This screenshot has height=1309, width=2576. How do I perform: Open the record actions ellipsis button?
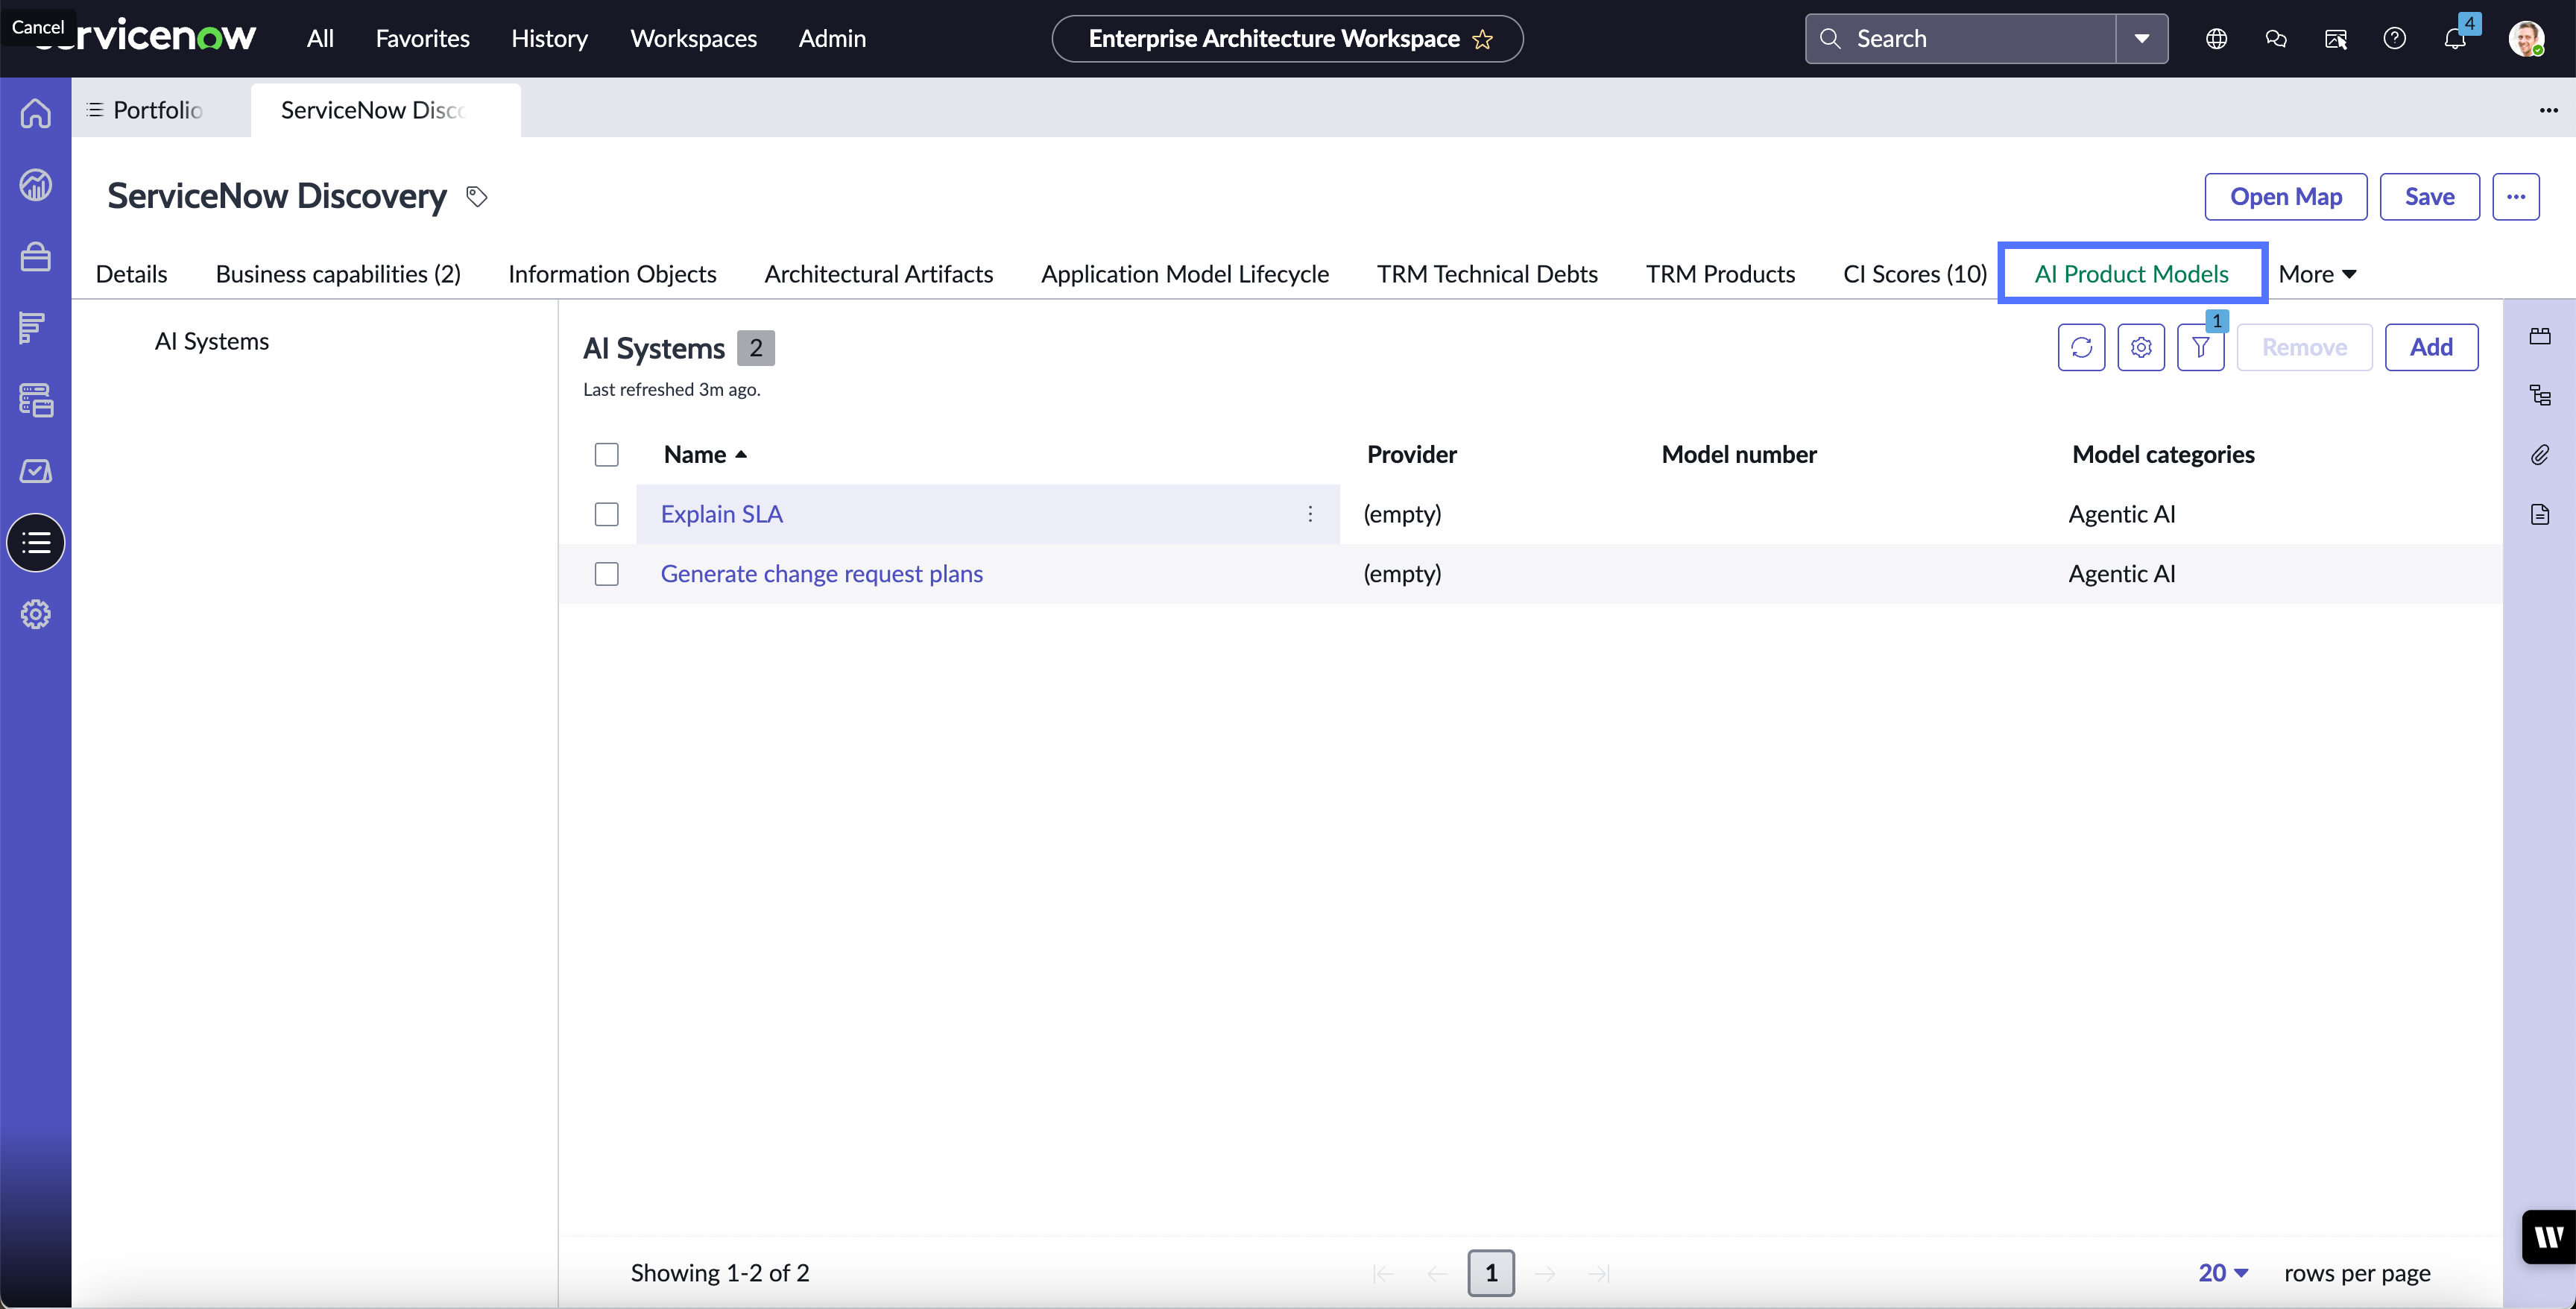(x=2515, y=197)
